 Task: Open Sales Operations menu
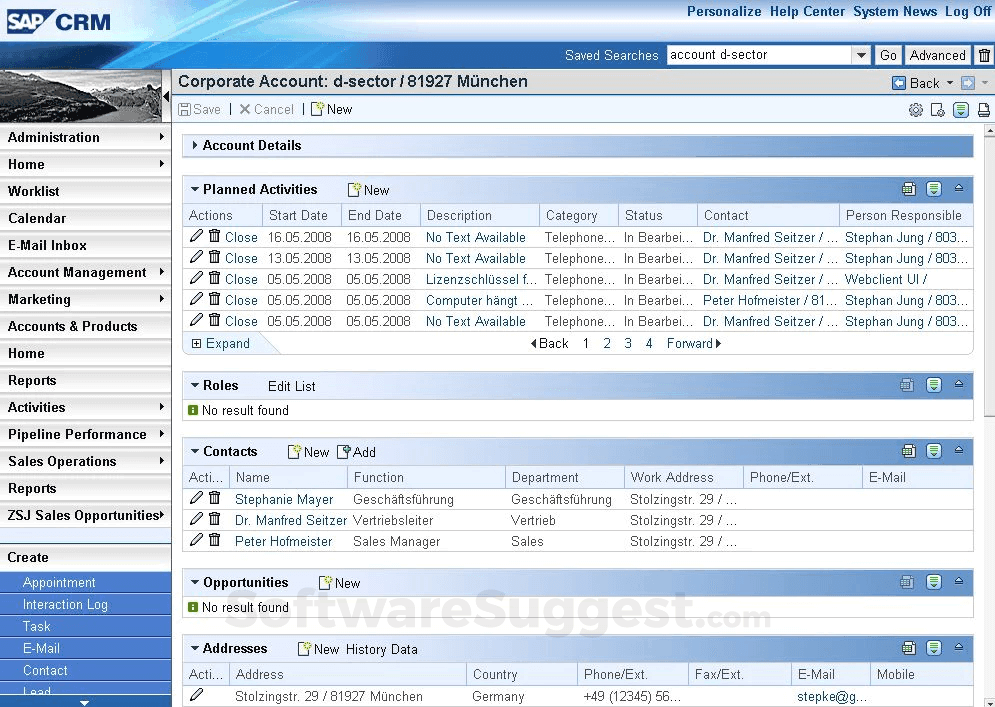click(85, 461)
